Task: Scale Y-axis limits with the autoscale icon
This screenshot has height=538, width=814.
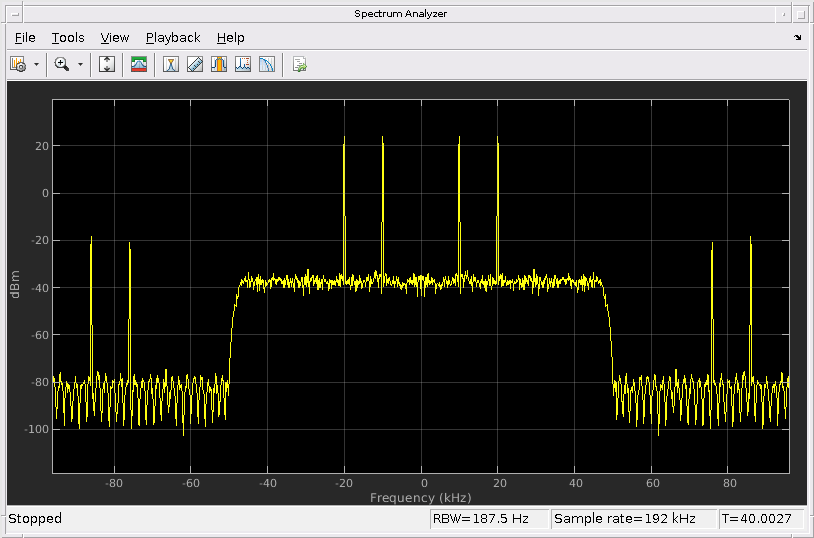Action: coord(107,64)
